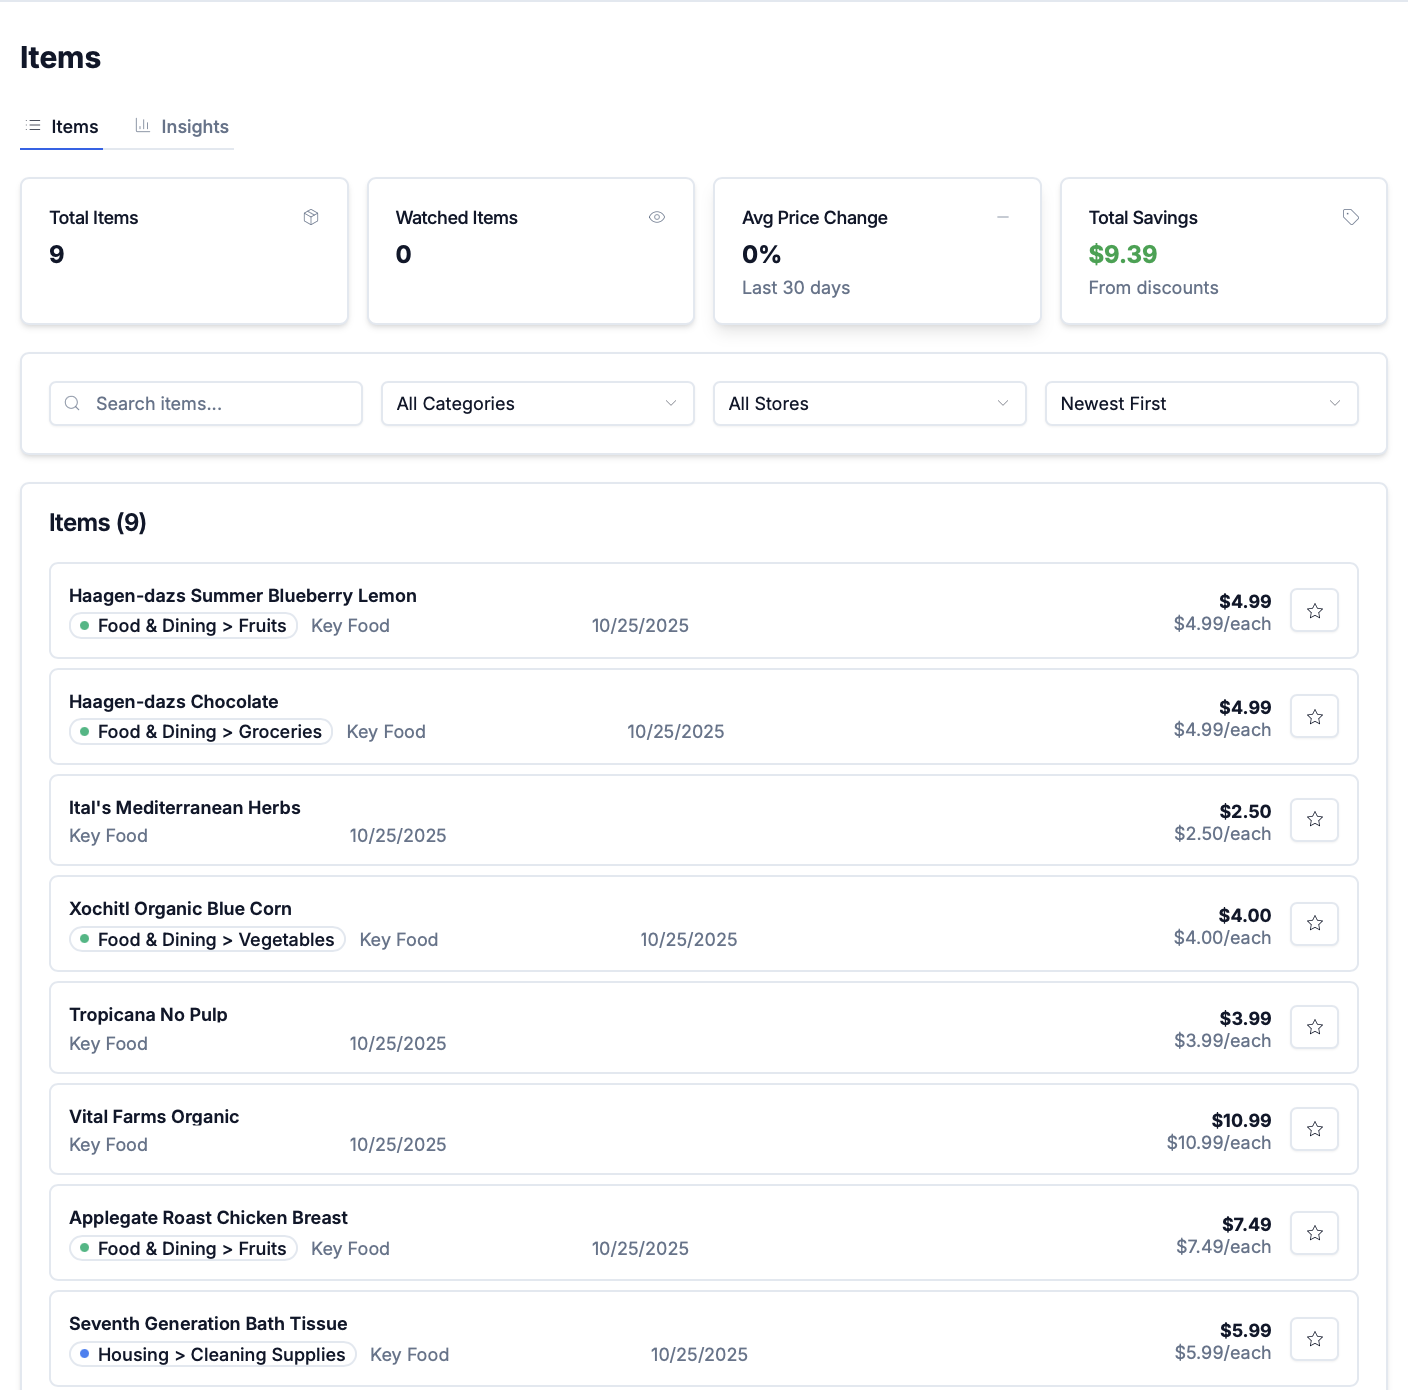Select the Items tab
1408x1390 pixels.
pos(74,127)
